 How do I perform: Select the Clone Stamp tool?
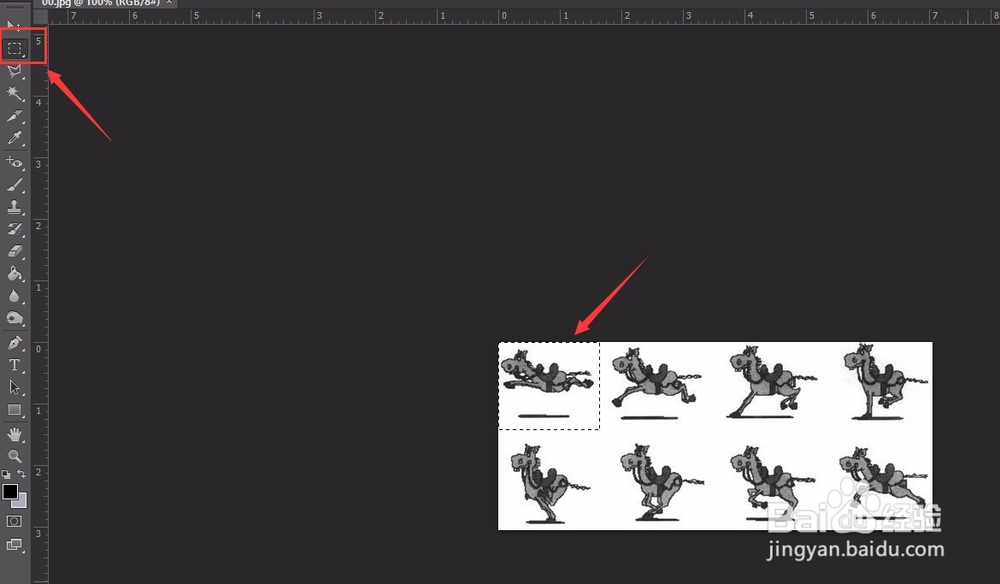14,207
